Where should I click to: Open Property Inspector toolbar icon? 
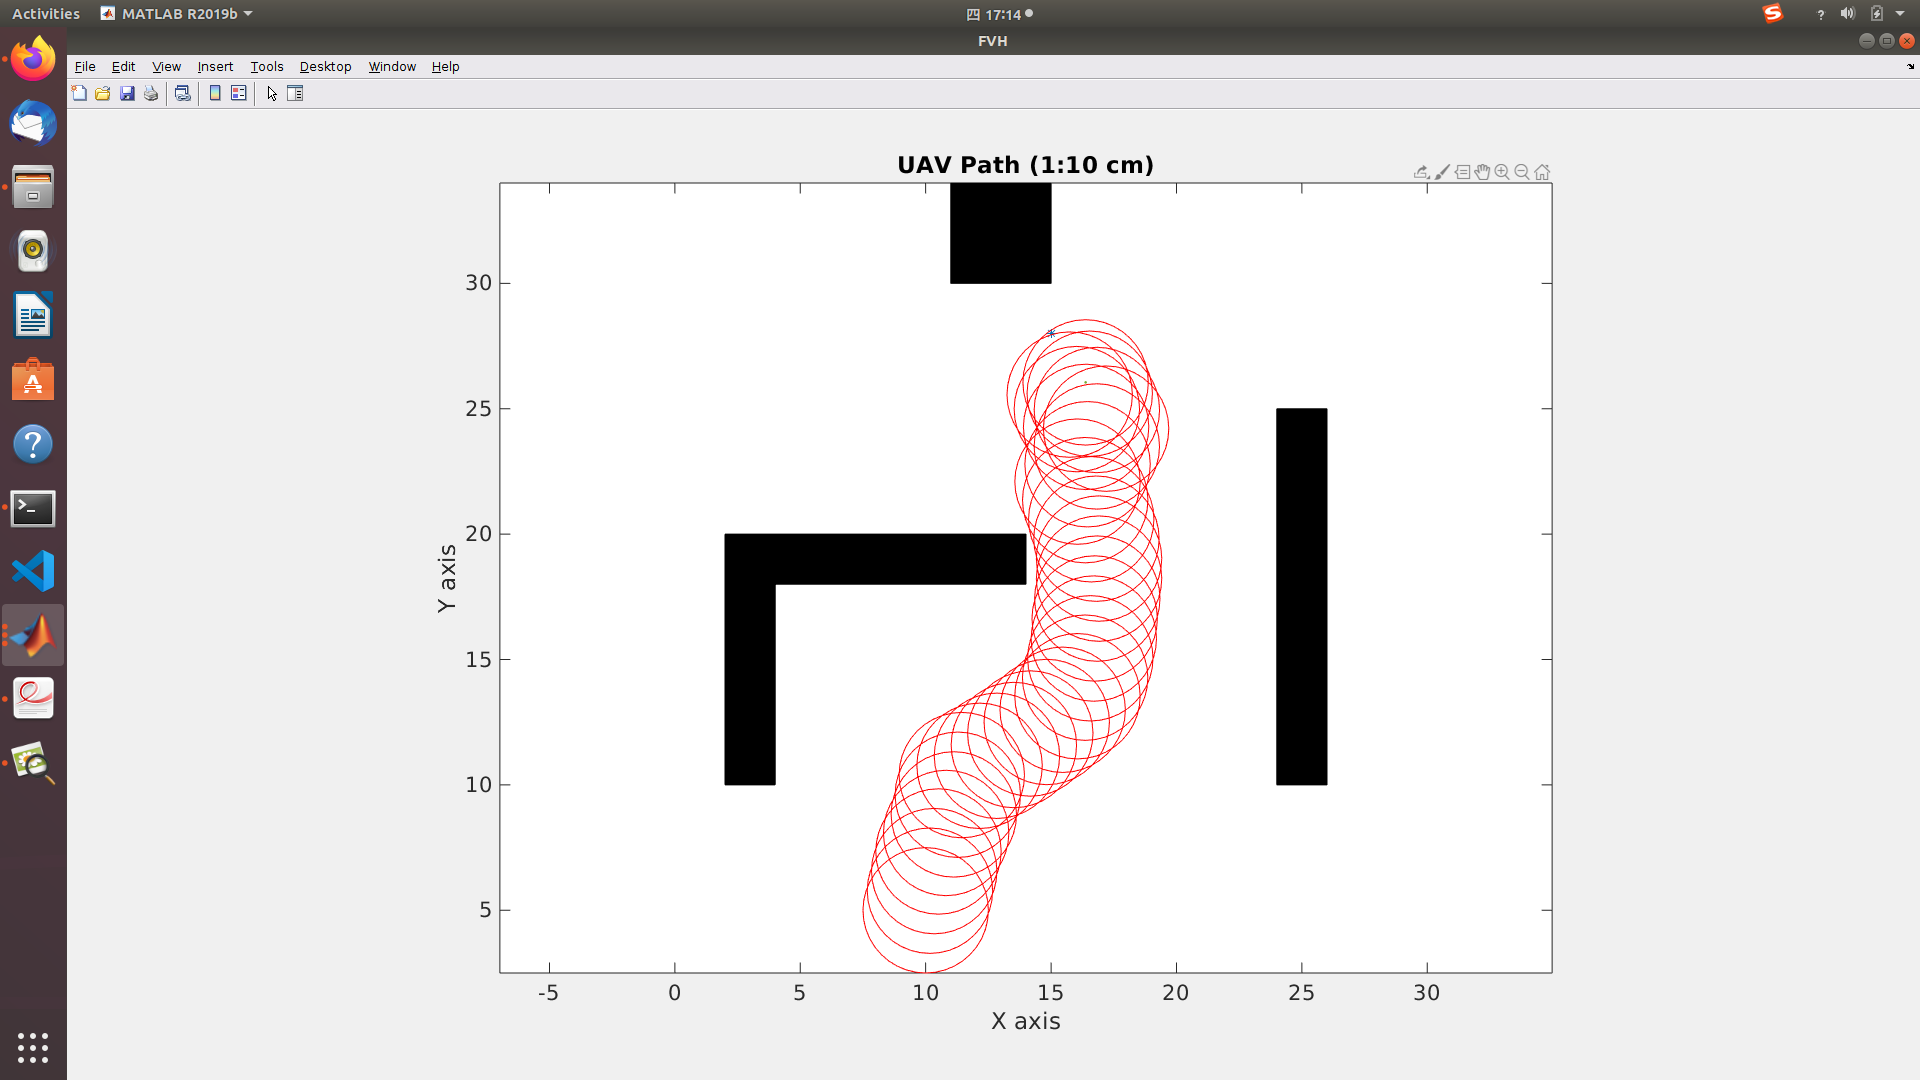click(295, 93)
